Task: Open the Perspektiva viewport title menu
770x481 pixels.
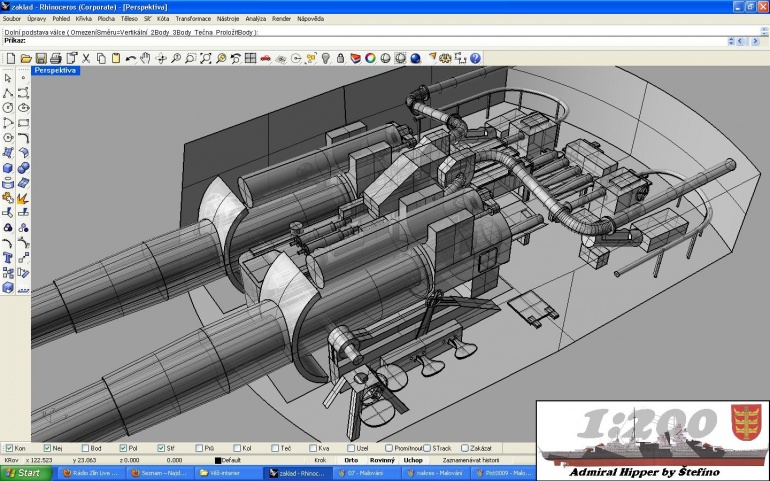Action: (x=55, y=71)
